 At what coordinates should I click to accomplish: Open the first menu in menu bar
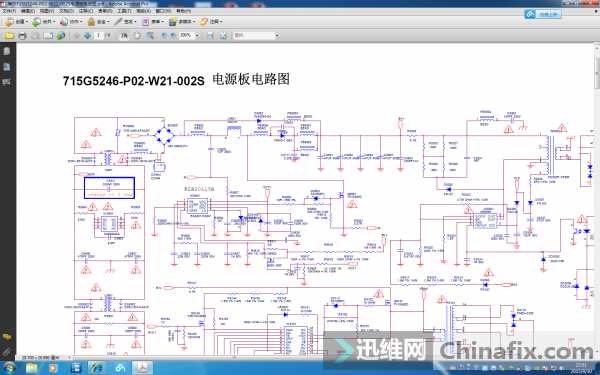[x=9, y=11]
